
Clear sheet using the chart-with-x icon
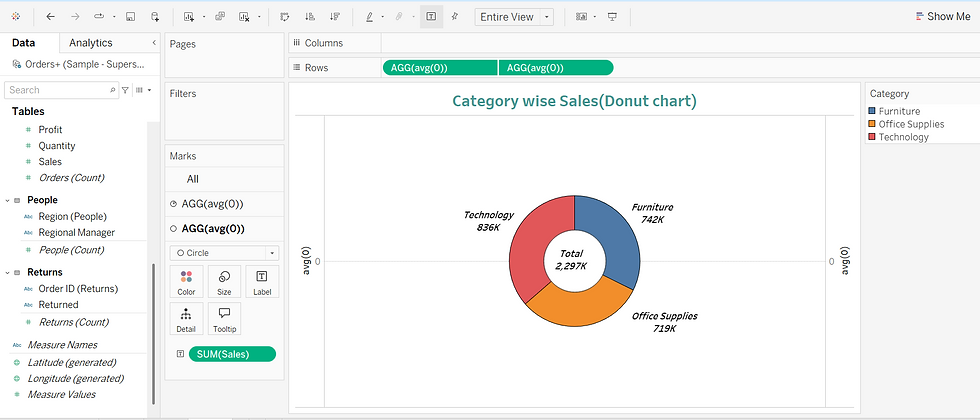(244, 17)
